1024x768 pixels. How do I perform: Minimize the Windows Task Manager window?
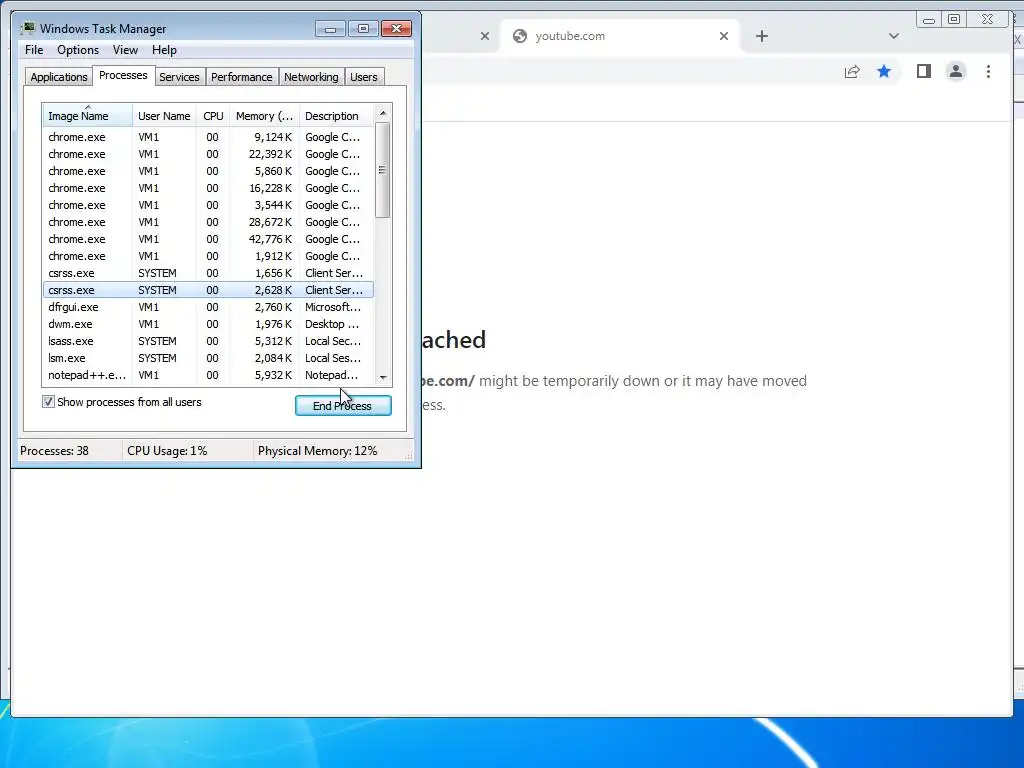pyautogui.click(x=330, y=29)
